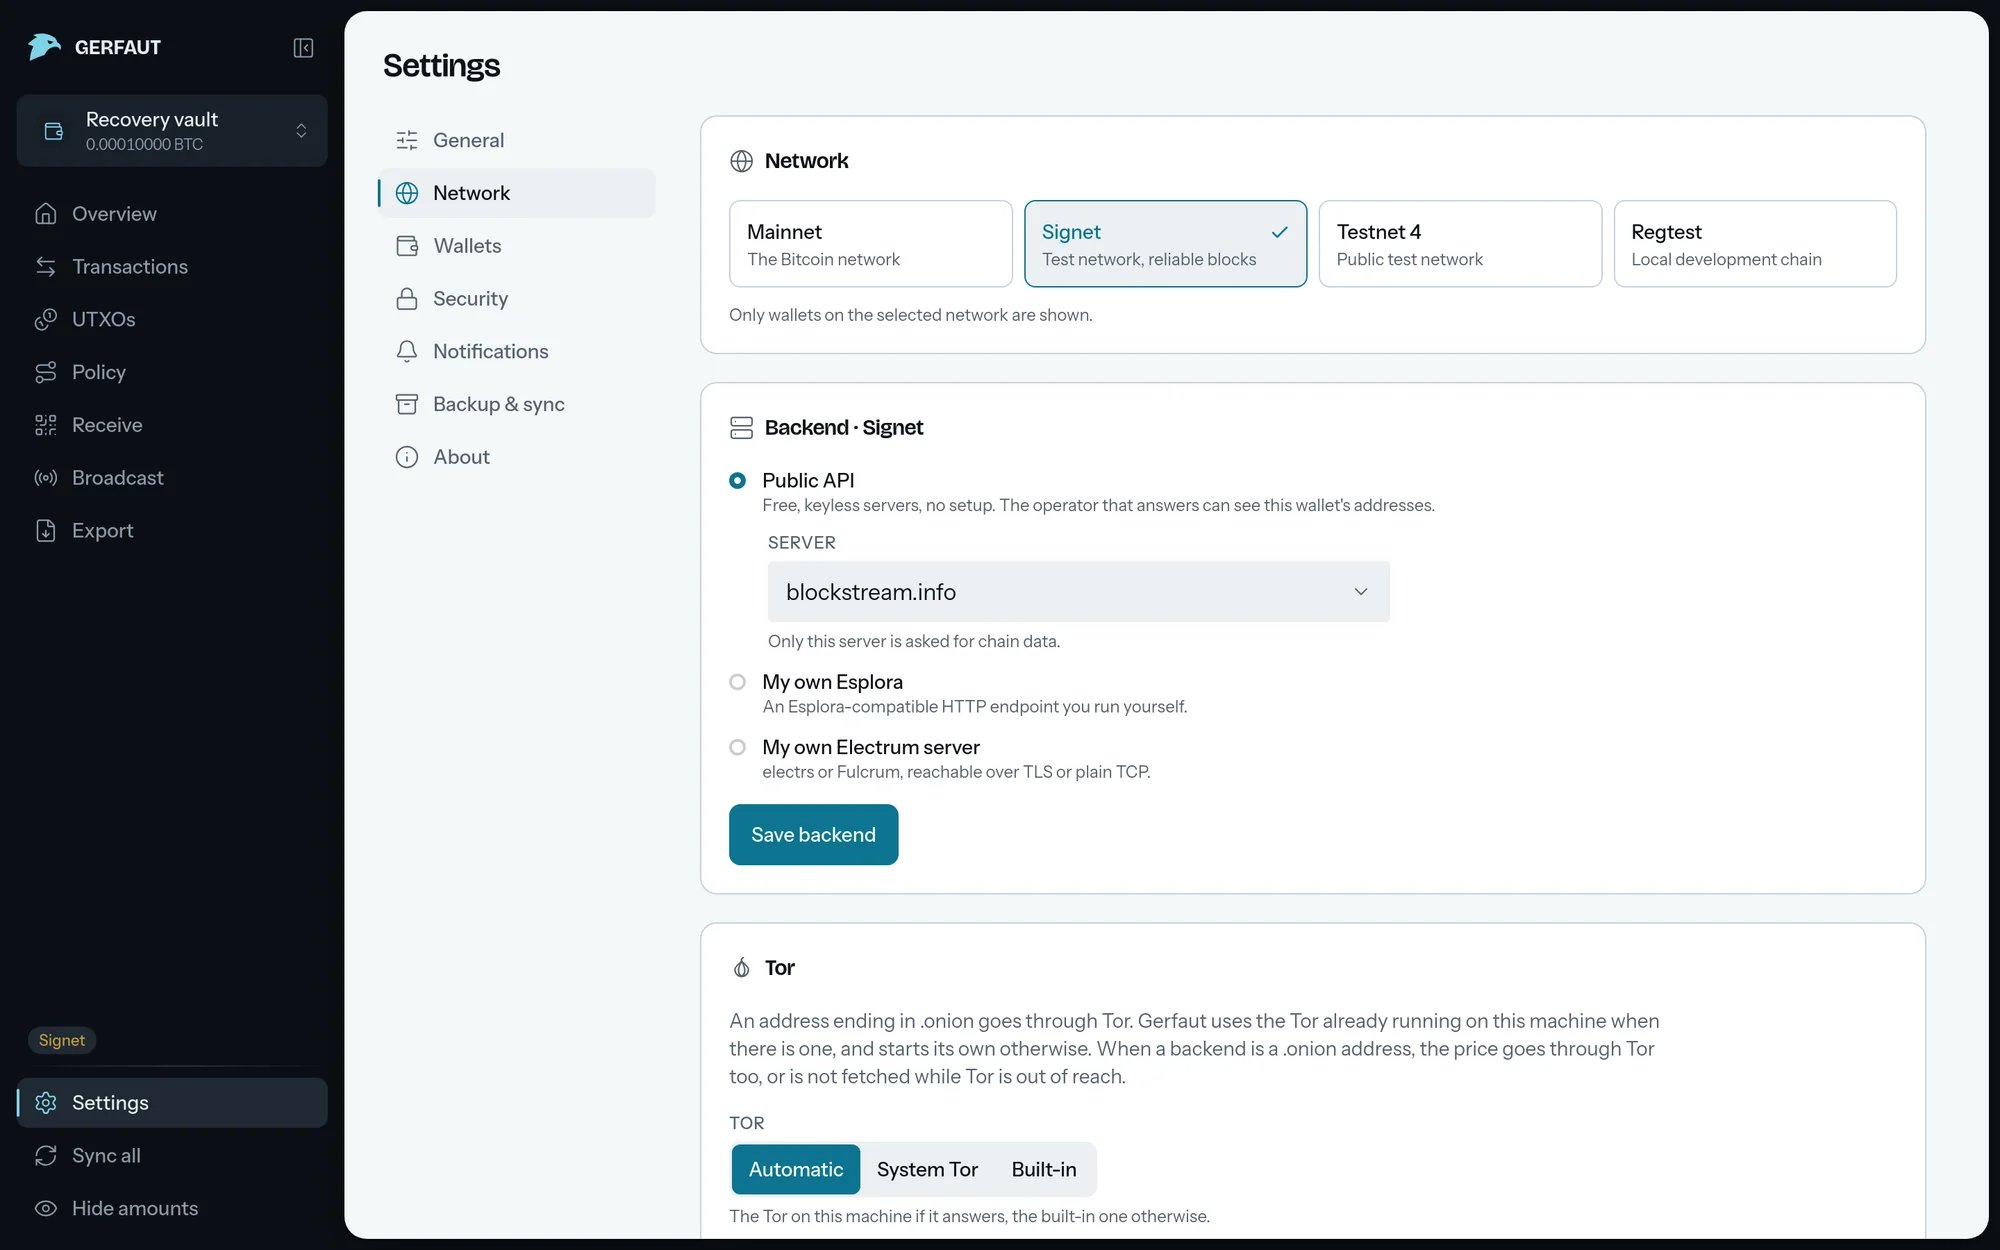
Task: Set Tor mode to System Tor
Action: tap(927, 1170)
